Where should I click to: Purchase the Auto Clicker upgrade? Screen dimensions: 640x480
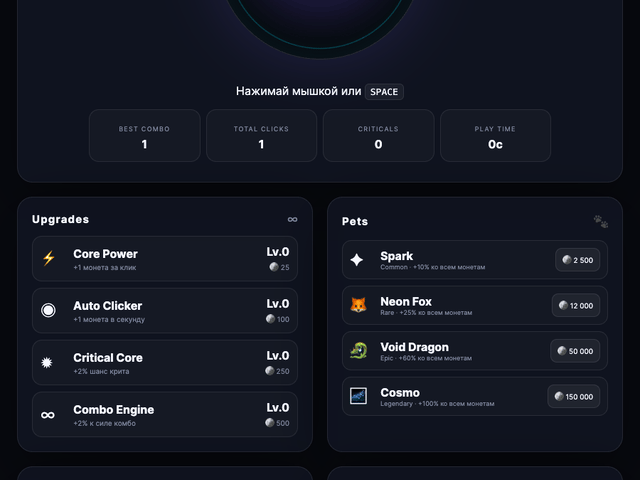point(165,311)
